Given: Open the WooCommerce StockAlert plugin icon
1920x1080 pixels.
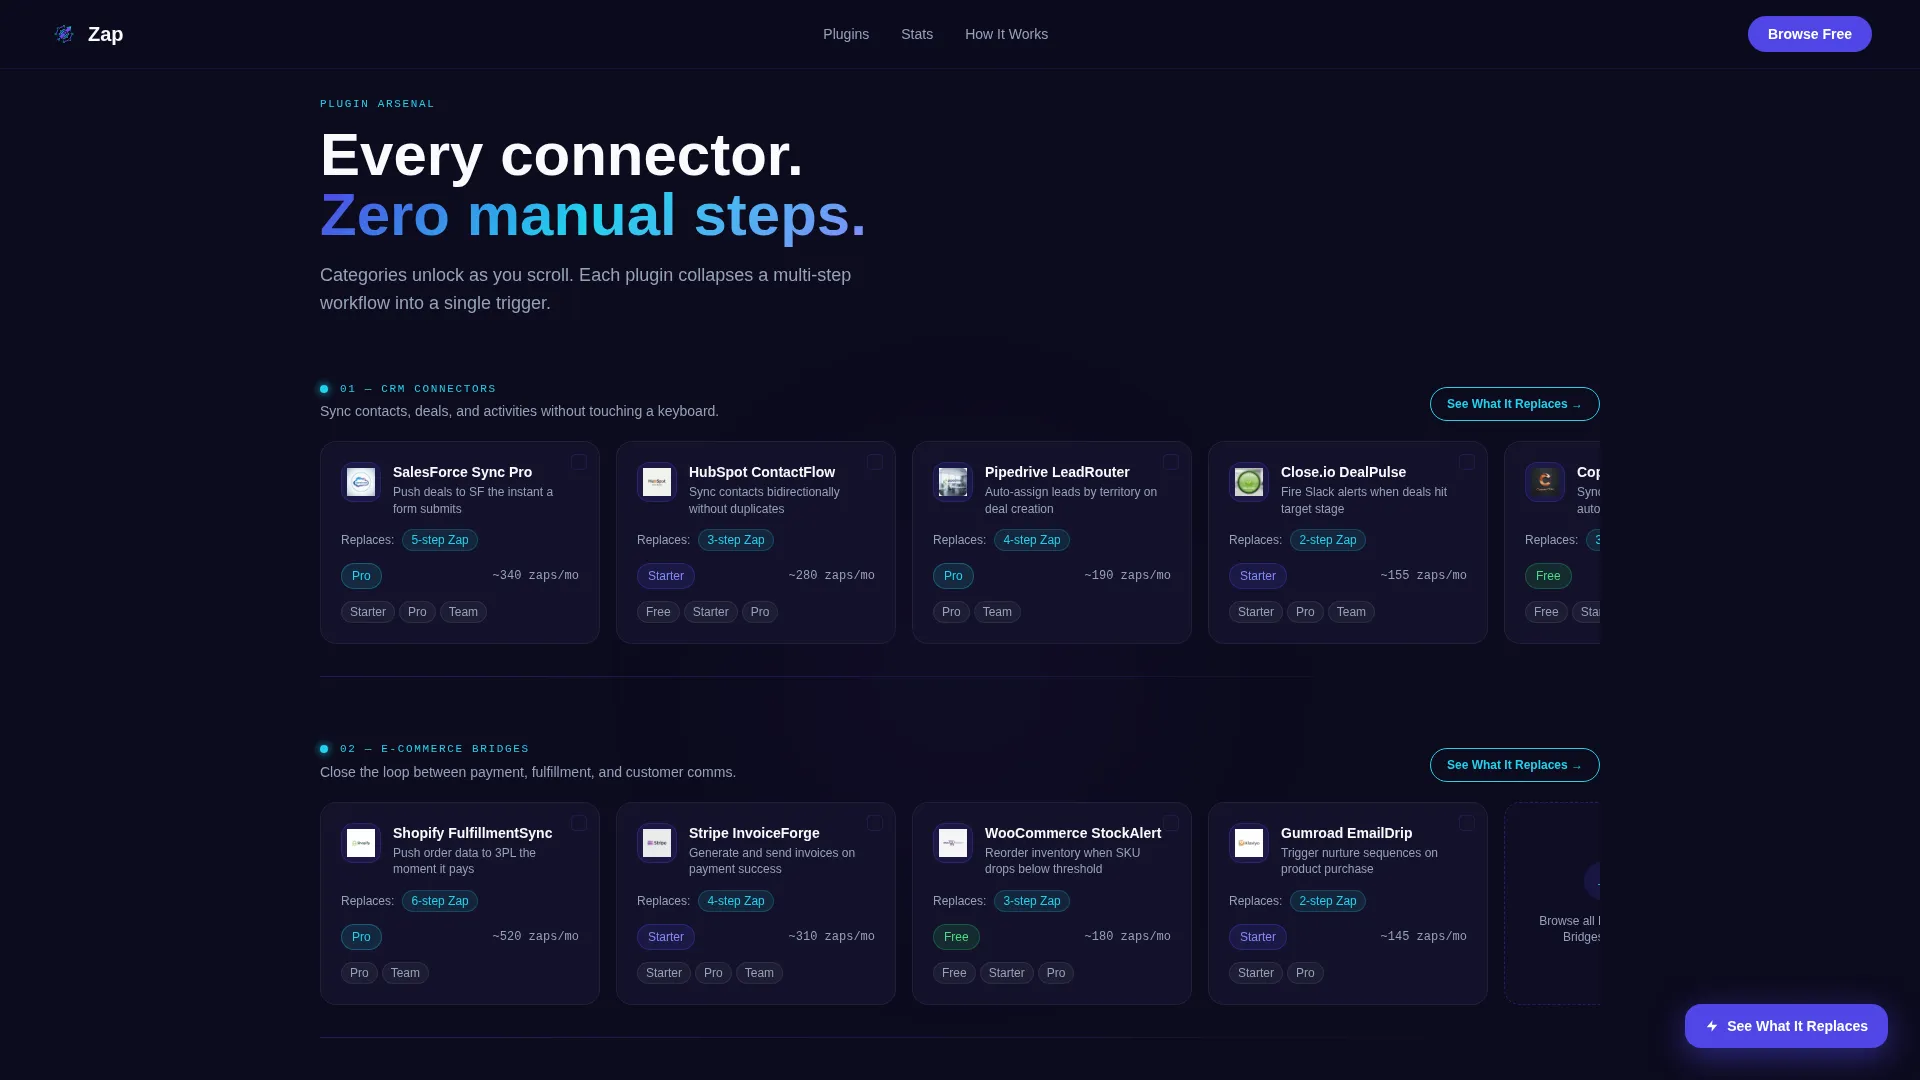Looking at the screenshot, I should (x=953, y=843).
